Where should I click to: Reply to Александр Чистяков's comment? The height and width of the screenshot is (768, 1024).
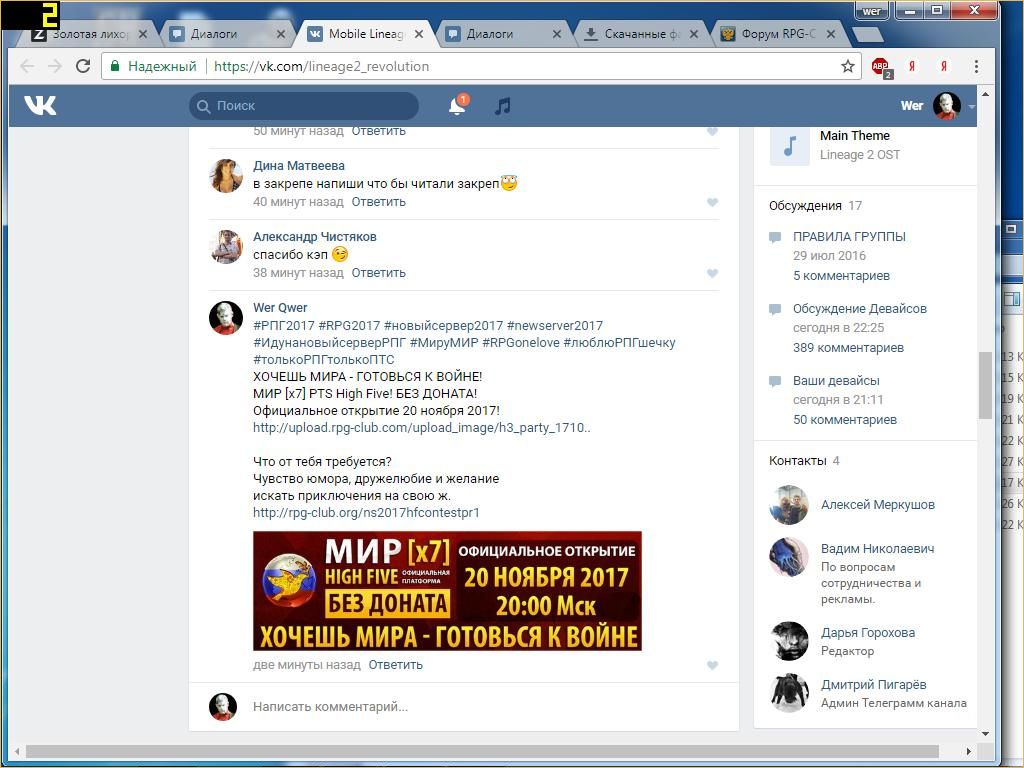[379, 273]
